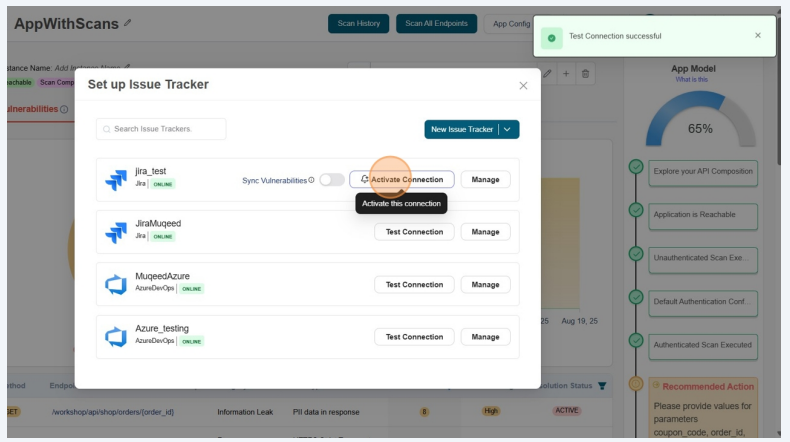Open Manage for Azure_testing tracker
The height and width of the screenshot is (442, 790).
pyautogui.click(x=485, y=337)
